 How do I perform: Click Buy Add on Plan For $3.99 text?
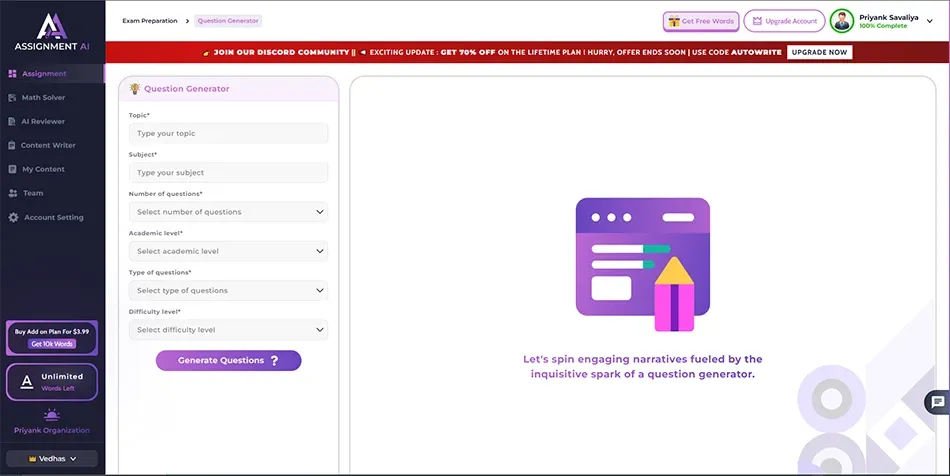[x=52, y=331]
